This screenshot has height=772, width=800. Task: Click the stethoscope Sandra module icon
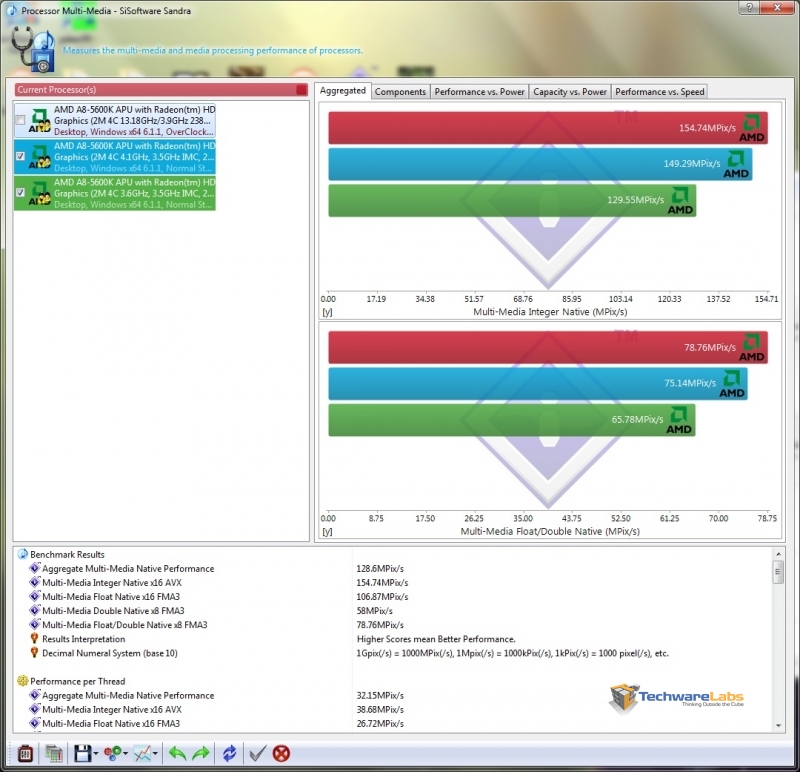point(33,49)
